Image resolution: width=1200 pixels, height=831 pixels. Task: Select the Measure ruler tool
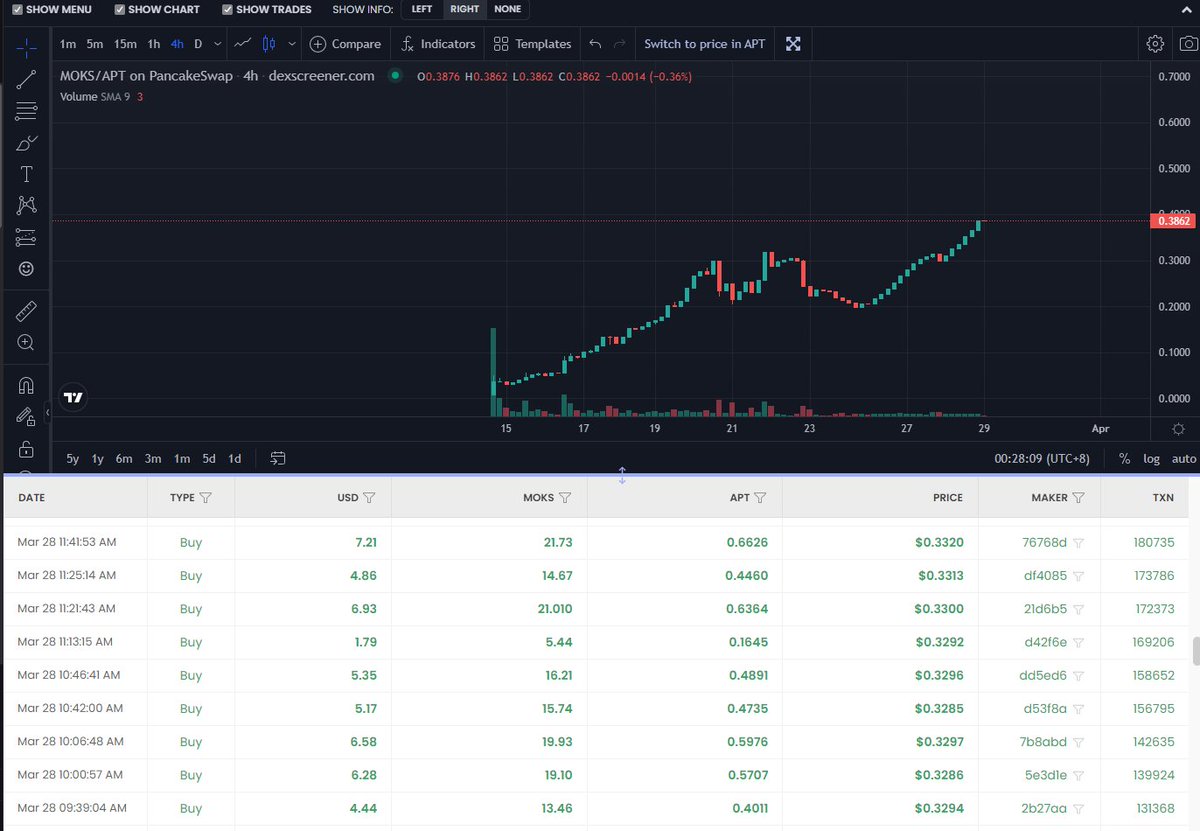tap(26, 309)
